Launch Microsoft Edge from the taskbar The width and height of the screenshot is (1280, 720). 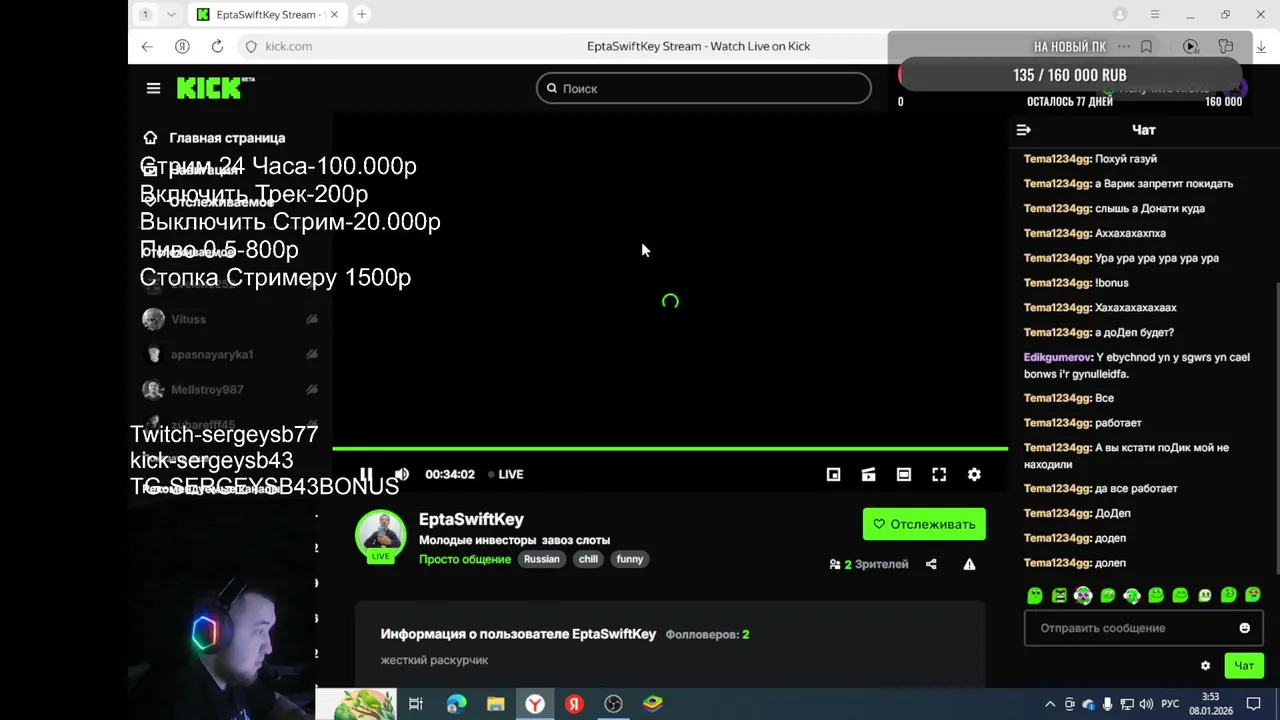456,704
